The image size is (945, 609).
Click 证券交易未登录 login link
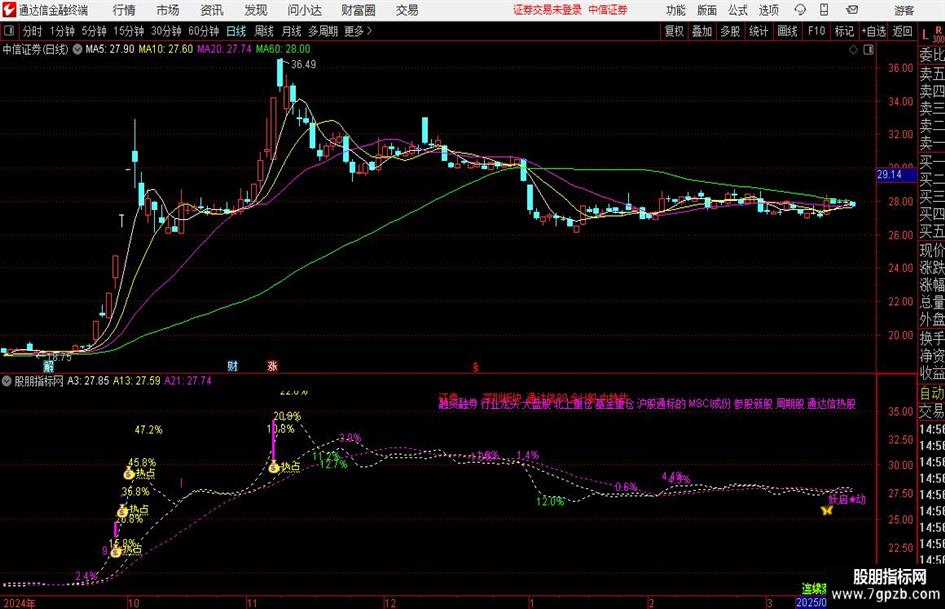coord(547,10)
